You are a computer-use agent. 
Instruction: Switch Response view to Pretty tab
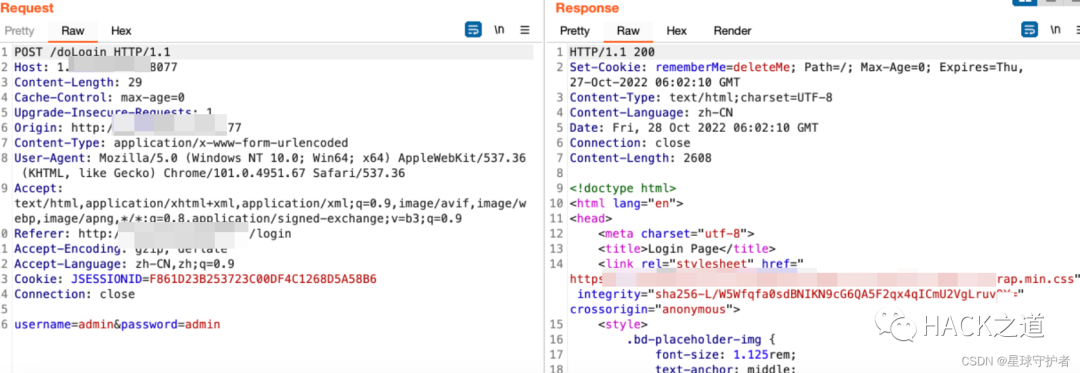click(x=575, y=31)
